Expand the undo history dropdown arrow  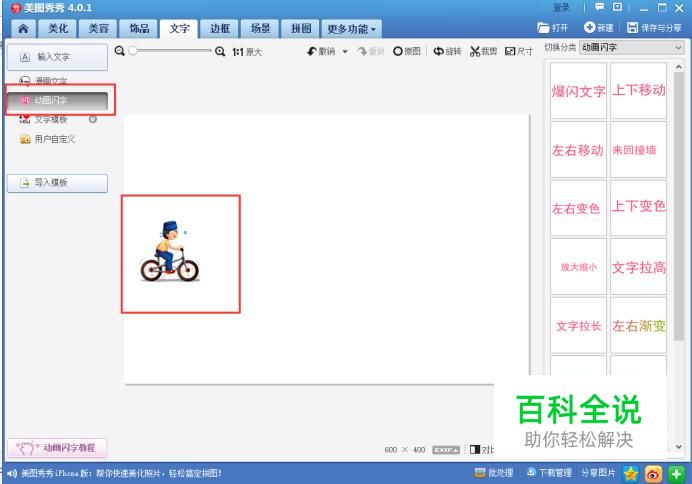[x=345, y=52]
